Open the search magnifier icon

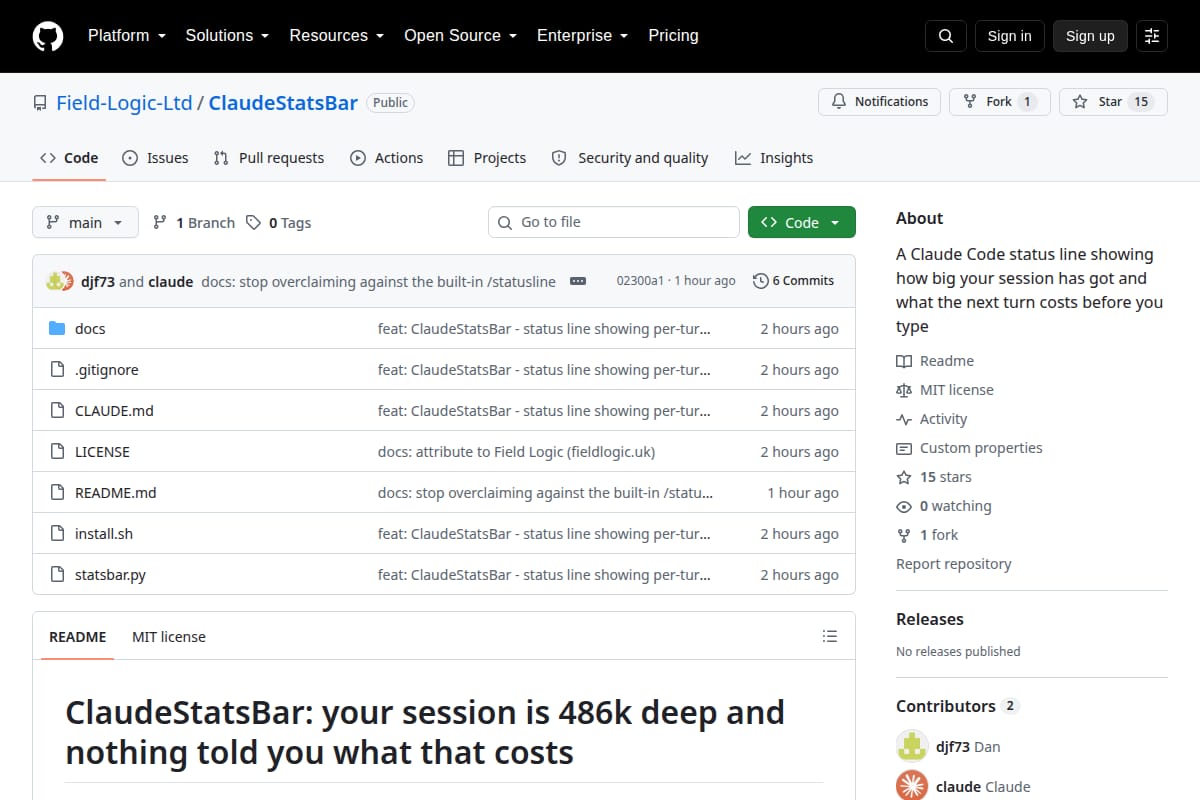[946, 36]
